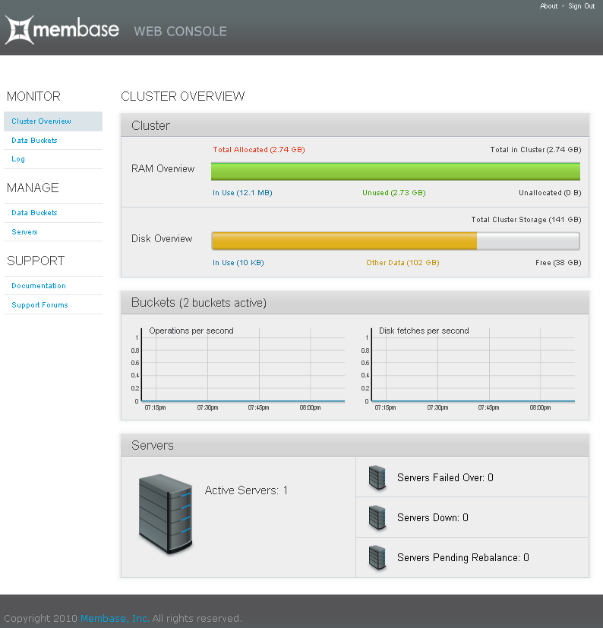
Task: Click the Servers Down server icon
Action: (377, 517)
